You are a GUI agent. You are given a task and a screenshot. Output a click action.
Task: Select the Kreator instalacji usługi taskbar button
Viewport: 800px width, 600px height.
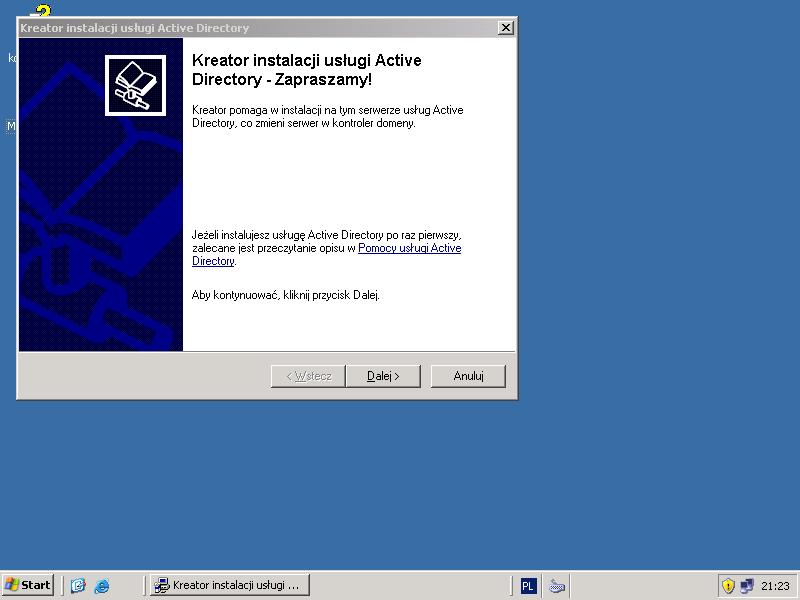pos(230,585)
